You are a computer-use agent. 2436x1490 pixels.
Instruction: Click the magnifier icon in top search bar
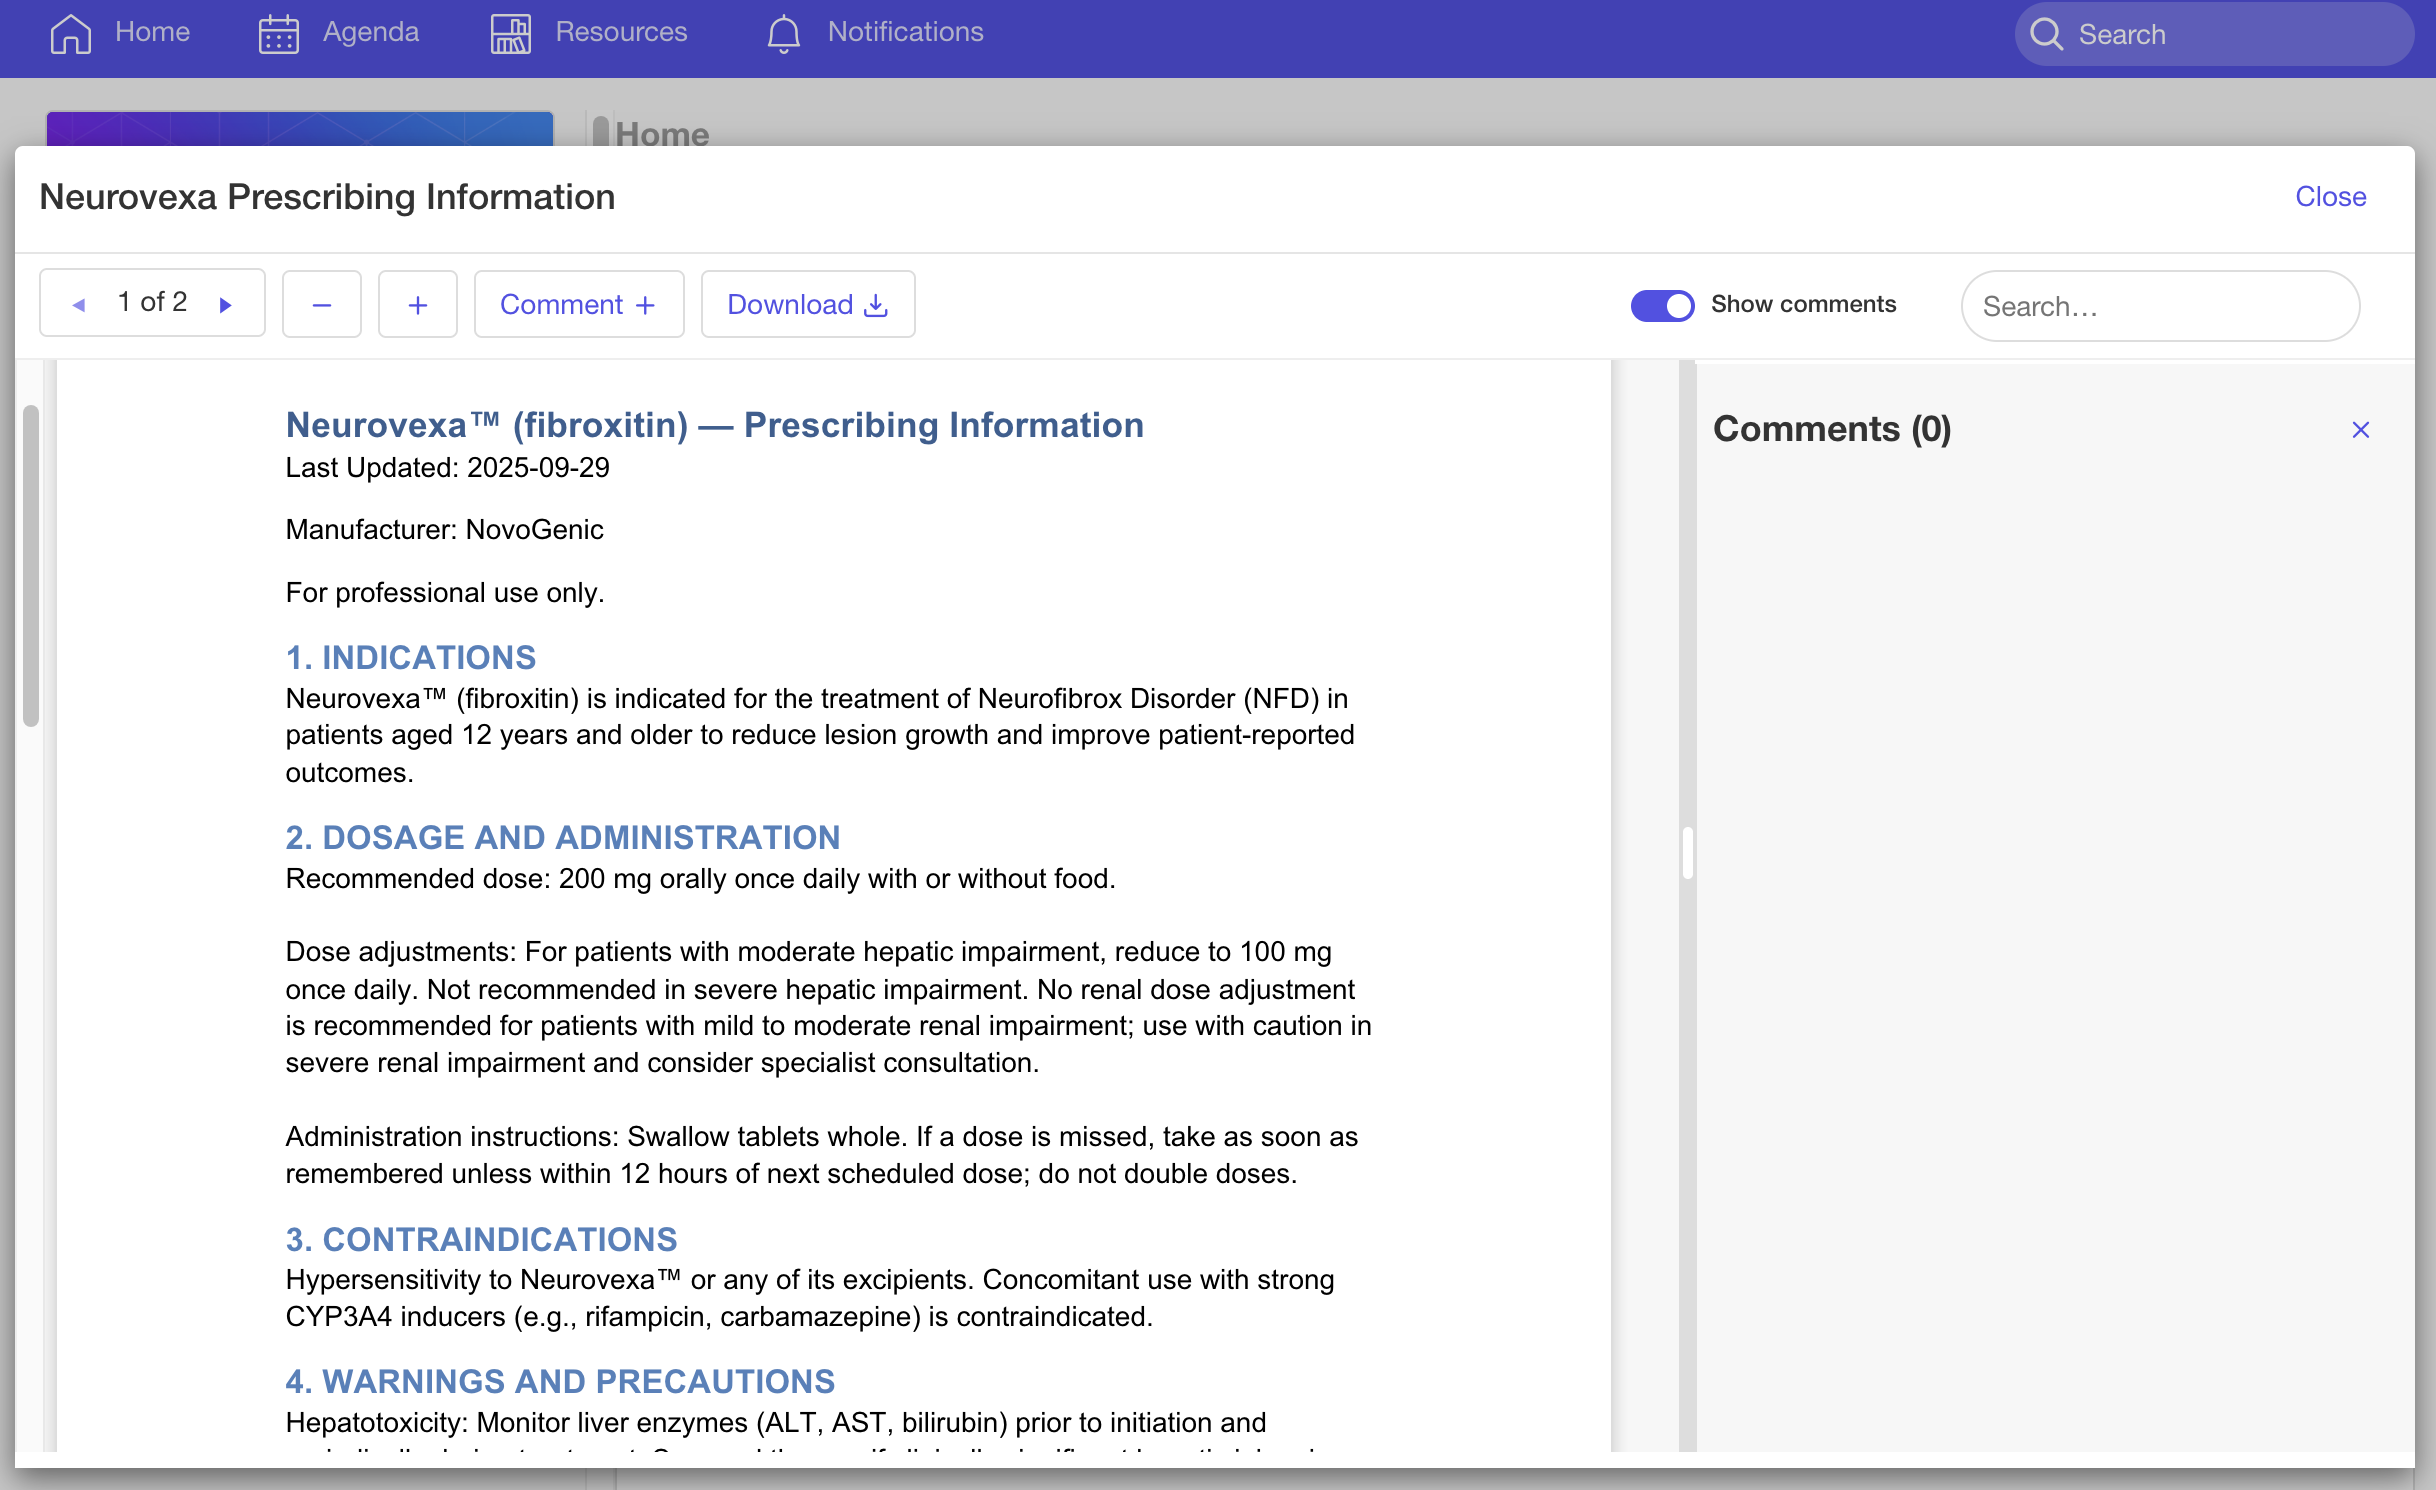[x=2047, y=34]
